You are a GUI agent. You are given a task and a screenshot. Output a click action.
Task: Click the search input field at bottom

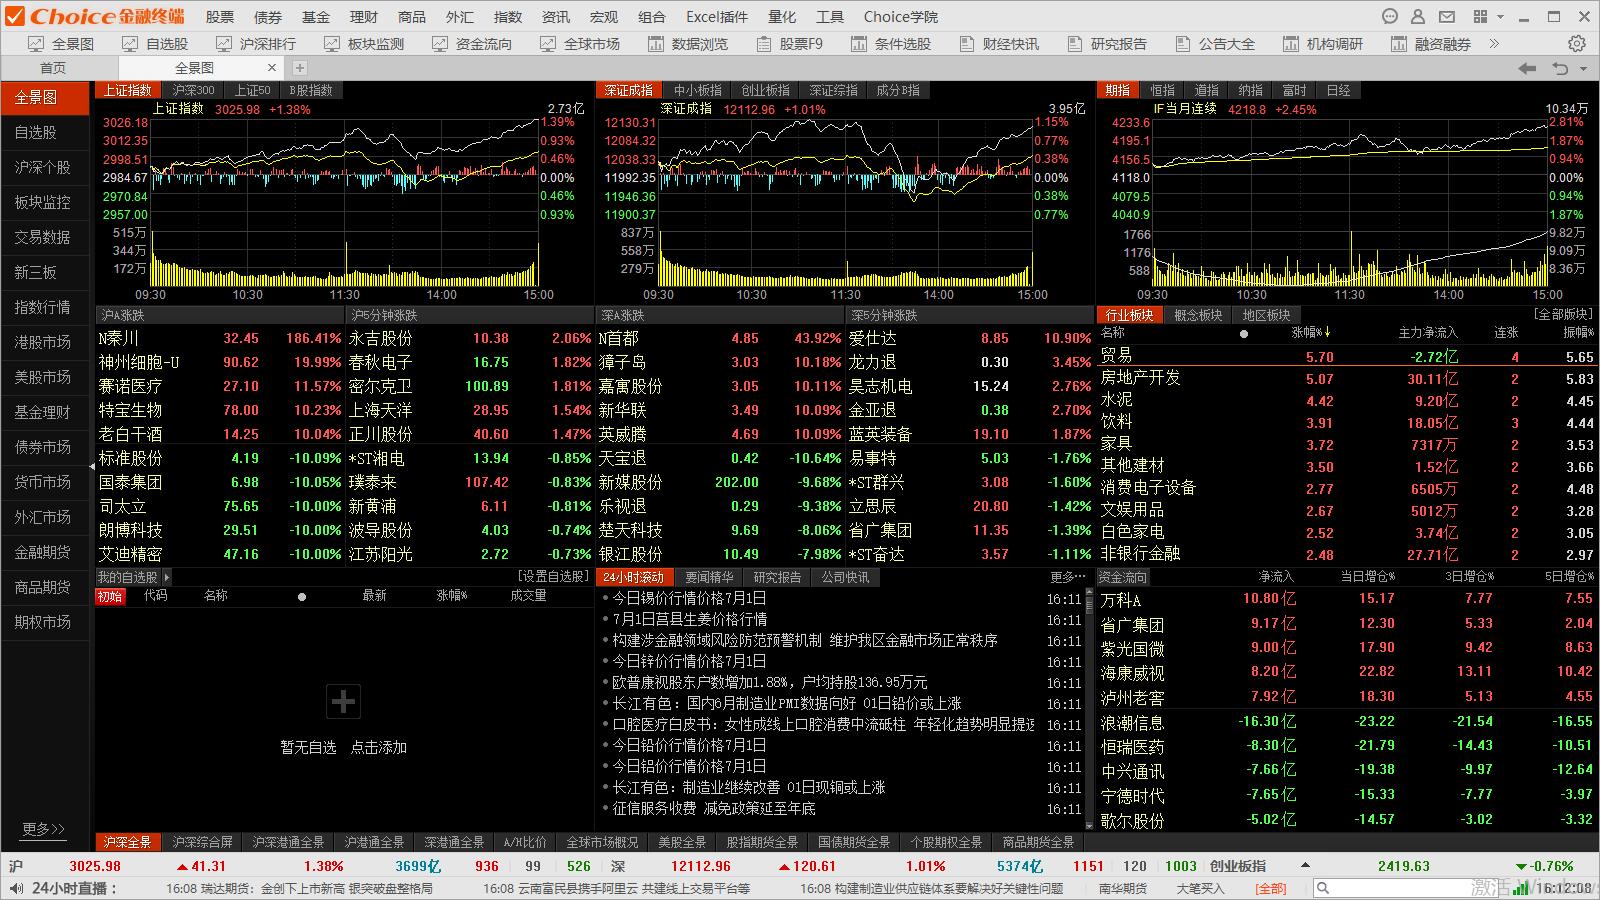[1400, 888]
